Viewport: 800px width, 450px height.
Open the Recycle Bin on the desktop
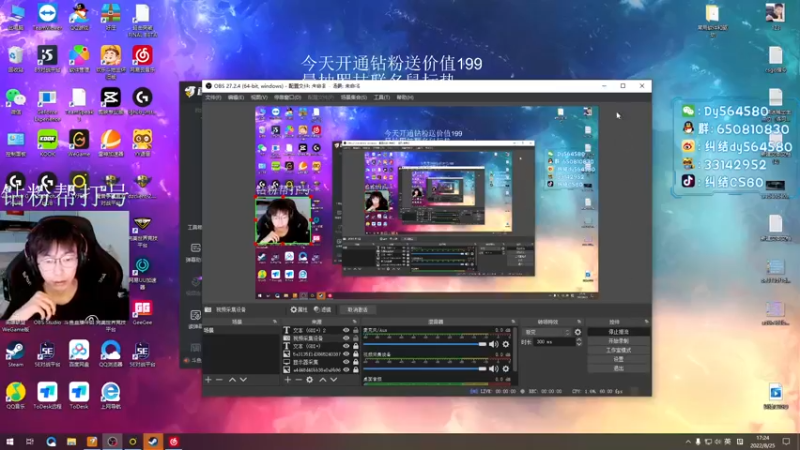click(x=15, y=59)
